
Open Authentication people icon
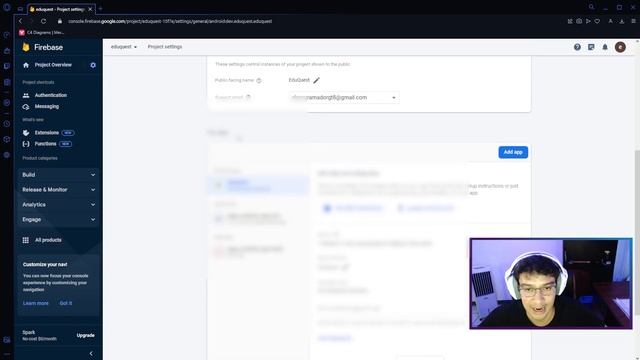(x=26, y=95)
